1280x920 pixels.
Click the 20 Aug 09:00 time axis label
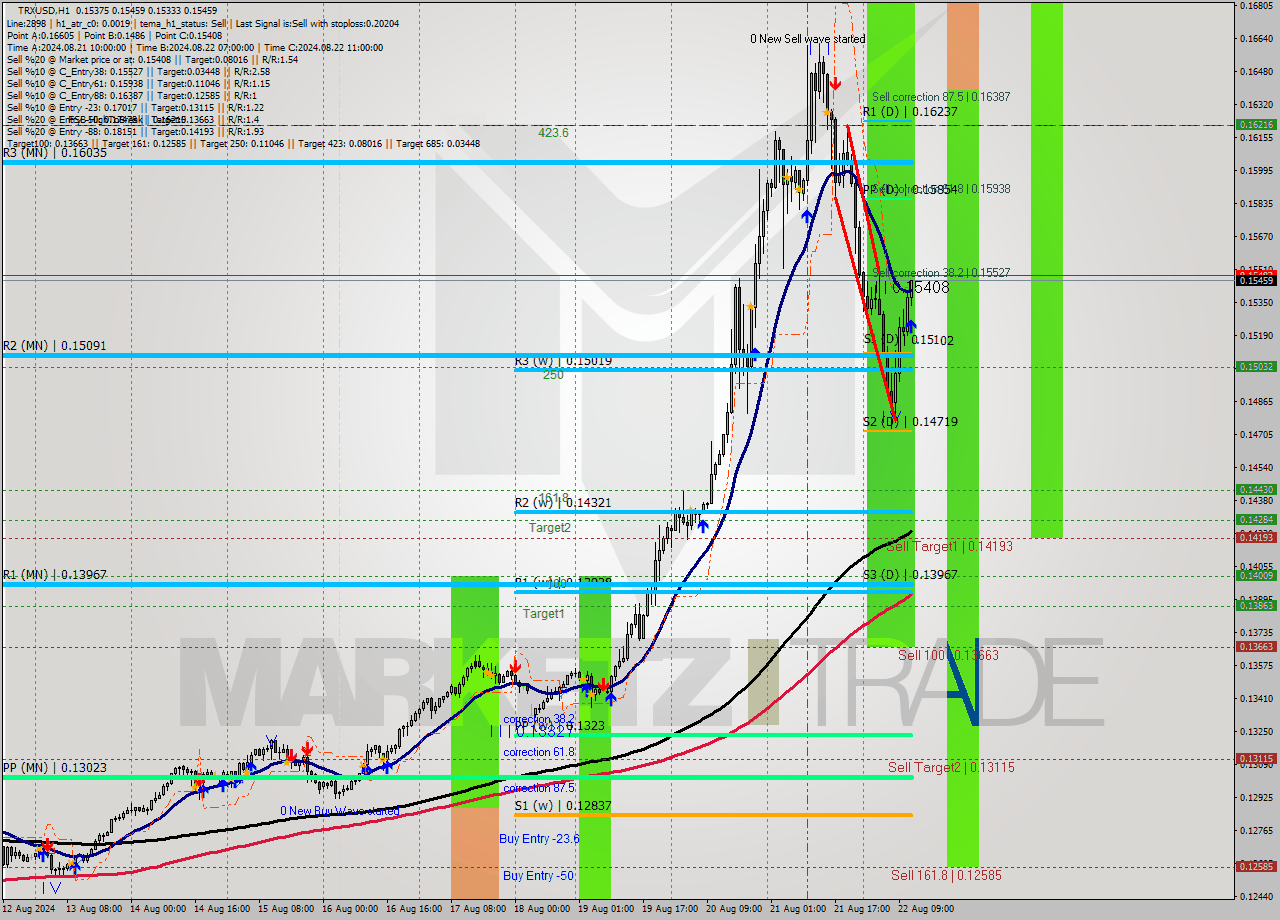coord(733,909)
